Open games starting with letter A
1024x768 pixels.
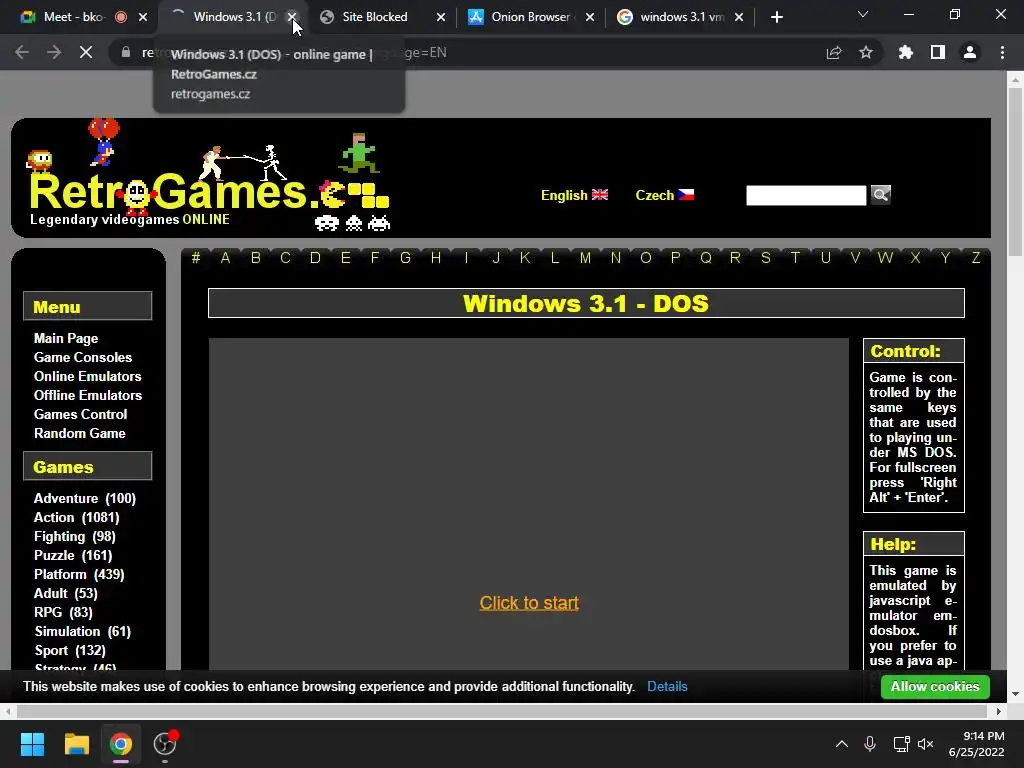225,258
